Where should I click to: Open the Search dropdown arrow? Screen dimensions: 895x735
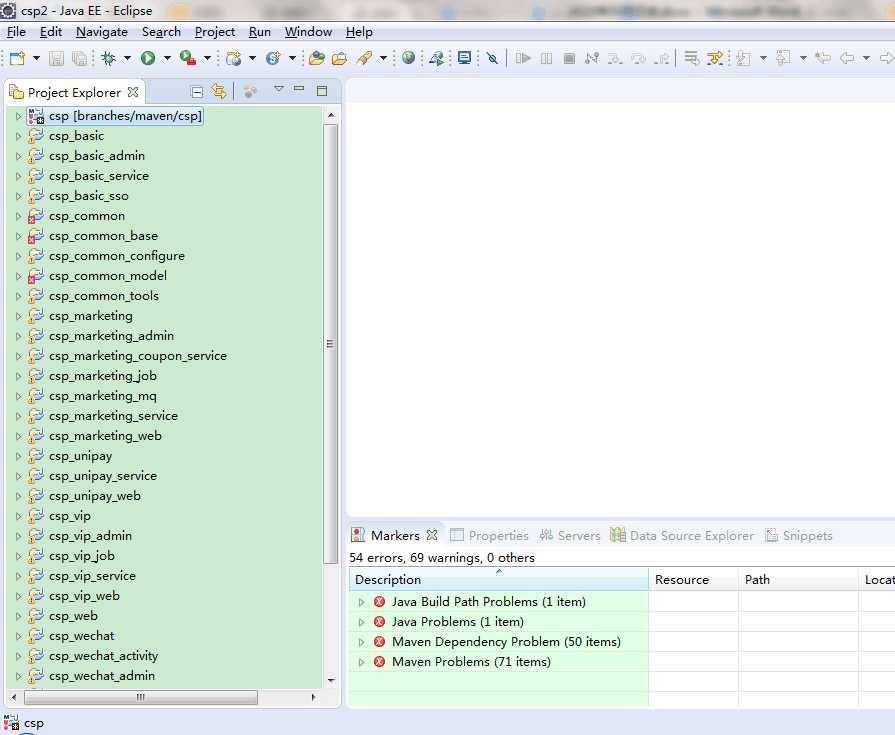pyautogui.click(x=384, y=58)
